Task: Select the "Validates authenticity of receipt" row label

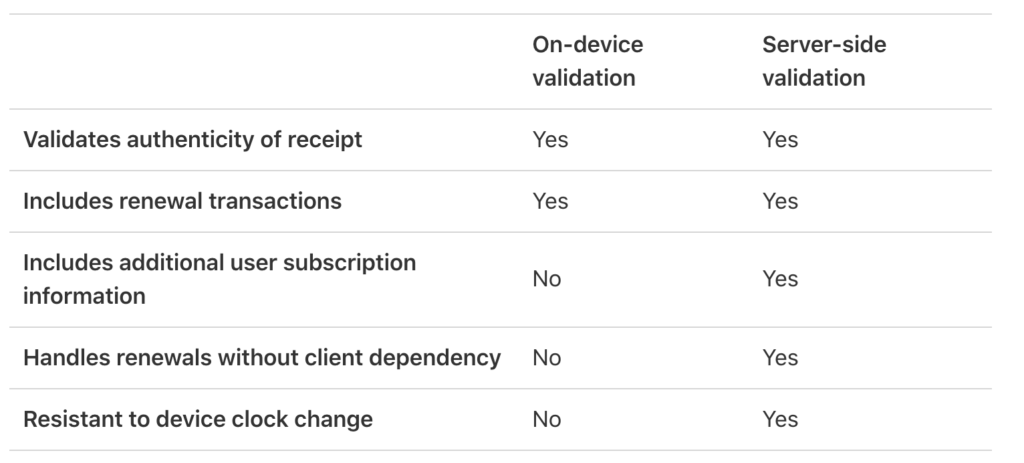Action: pos(193,139)
